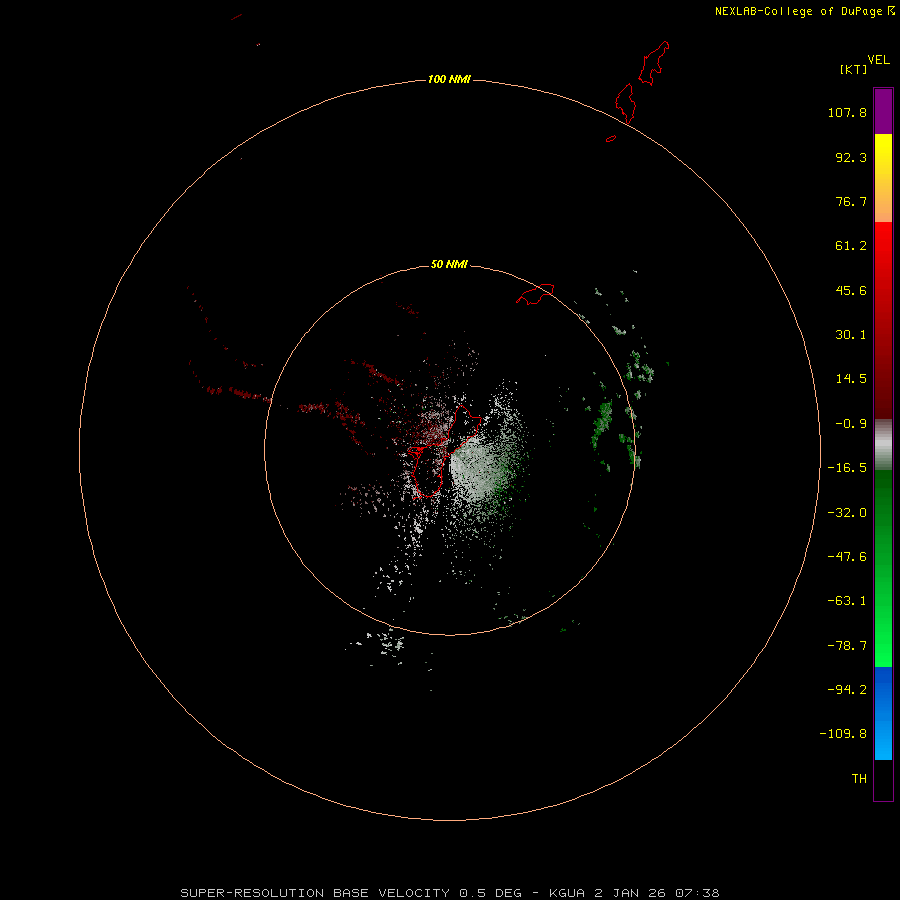Image resolution: width=900 pixels, height=900 pixels.
Task: Click the yellow-orange color band in legend
Action: click(x=883, y=178)
